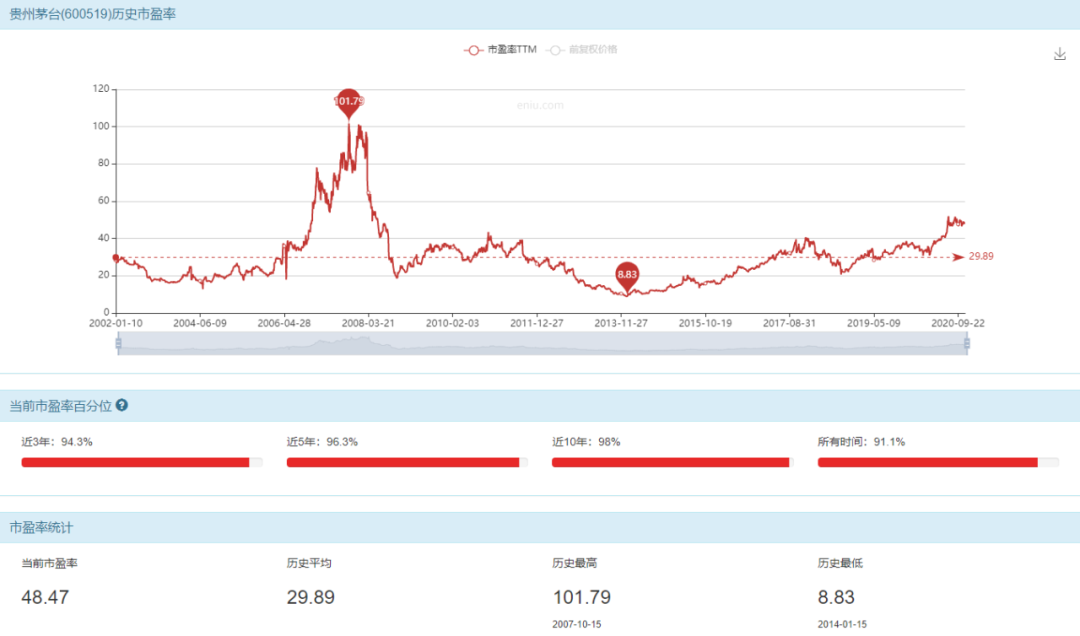Click x-axis label 2020-09-22
Image resolution: width=1080 pixels, height=636 pixels.
tap(958, 323)
